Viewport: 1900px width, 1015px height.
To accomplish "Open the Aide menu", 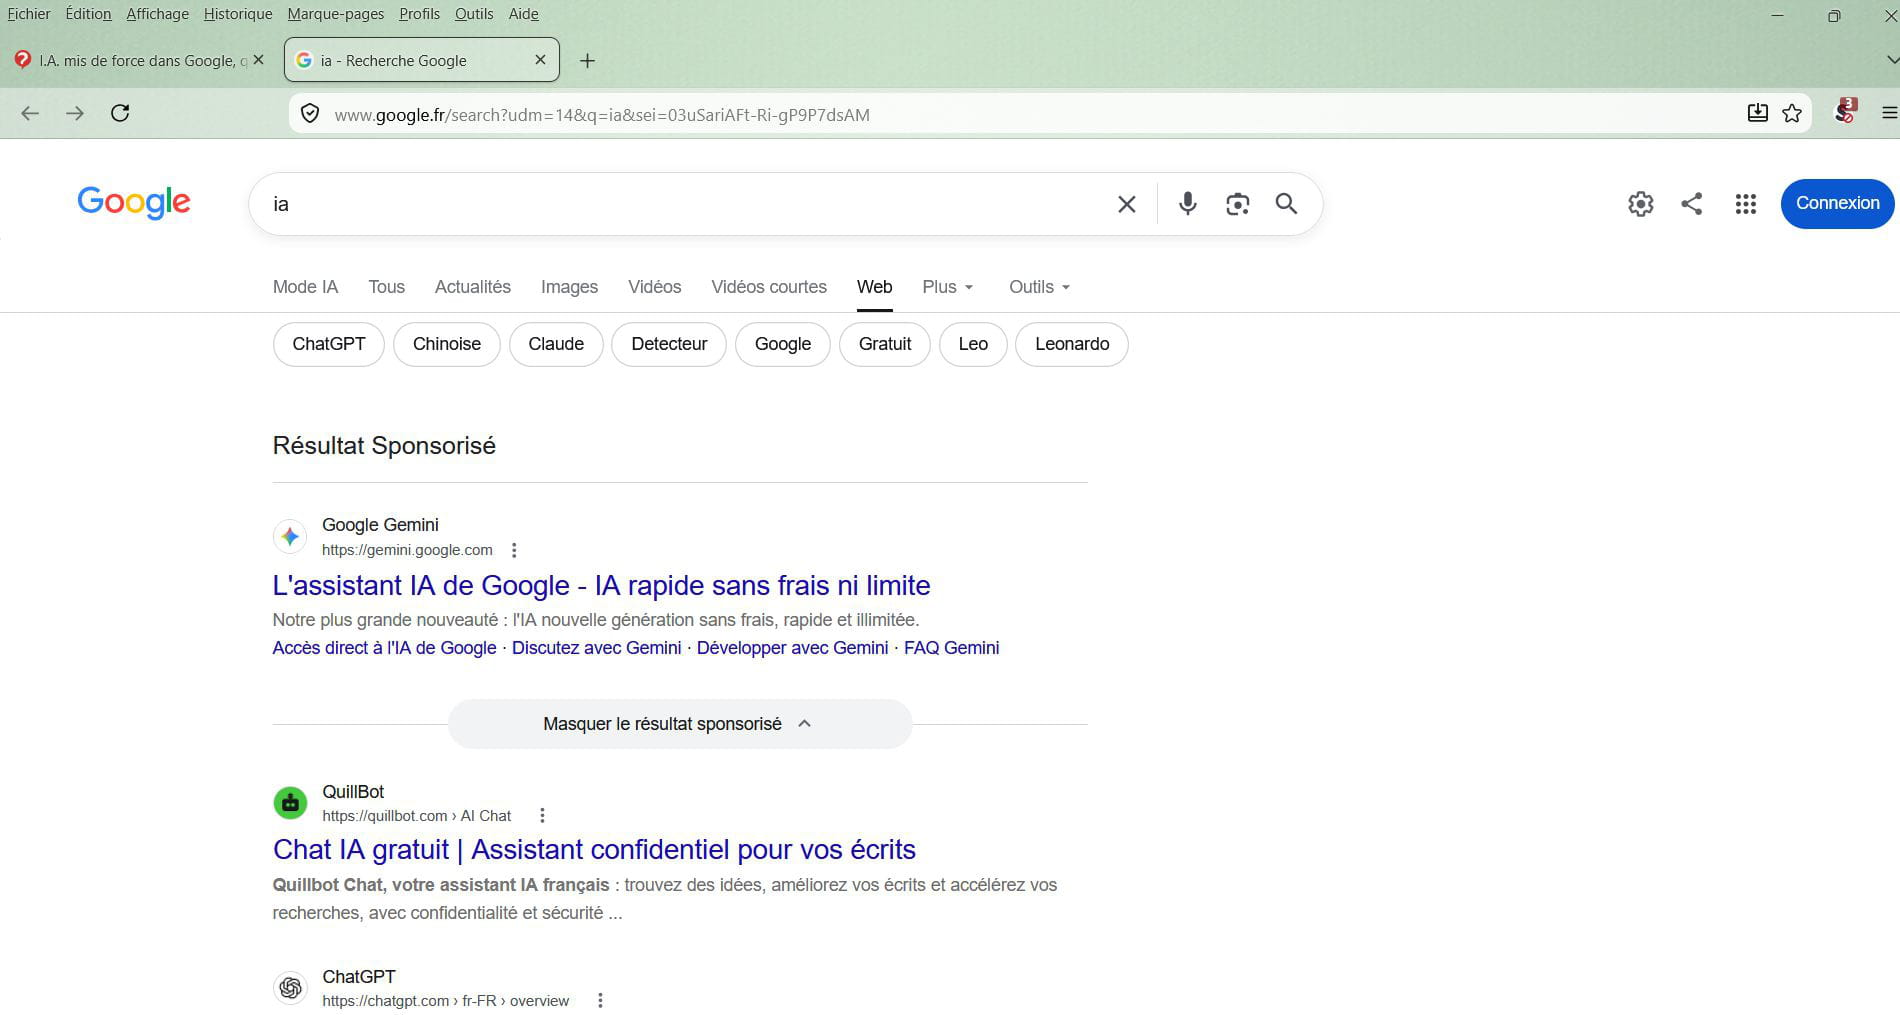I will pos(523,14).
